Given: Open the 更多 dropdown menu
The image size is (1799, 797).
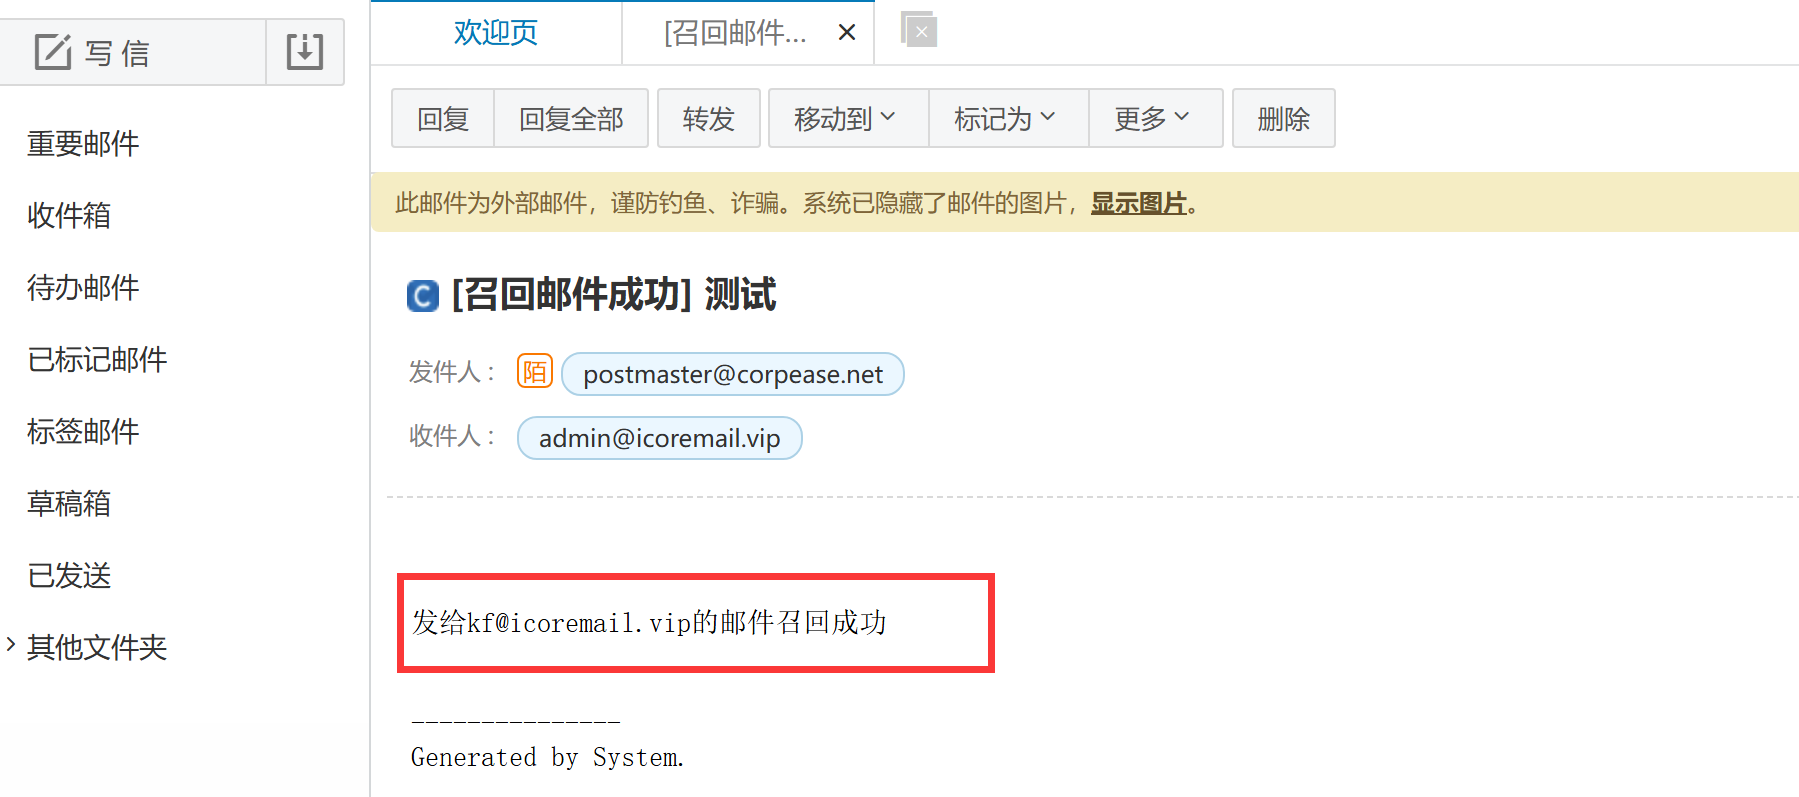Looking at the screenshot, I should [1155, 118].
